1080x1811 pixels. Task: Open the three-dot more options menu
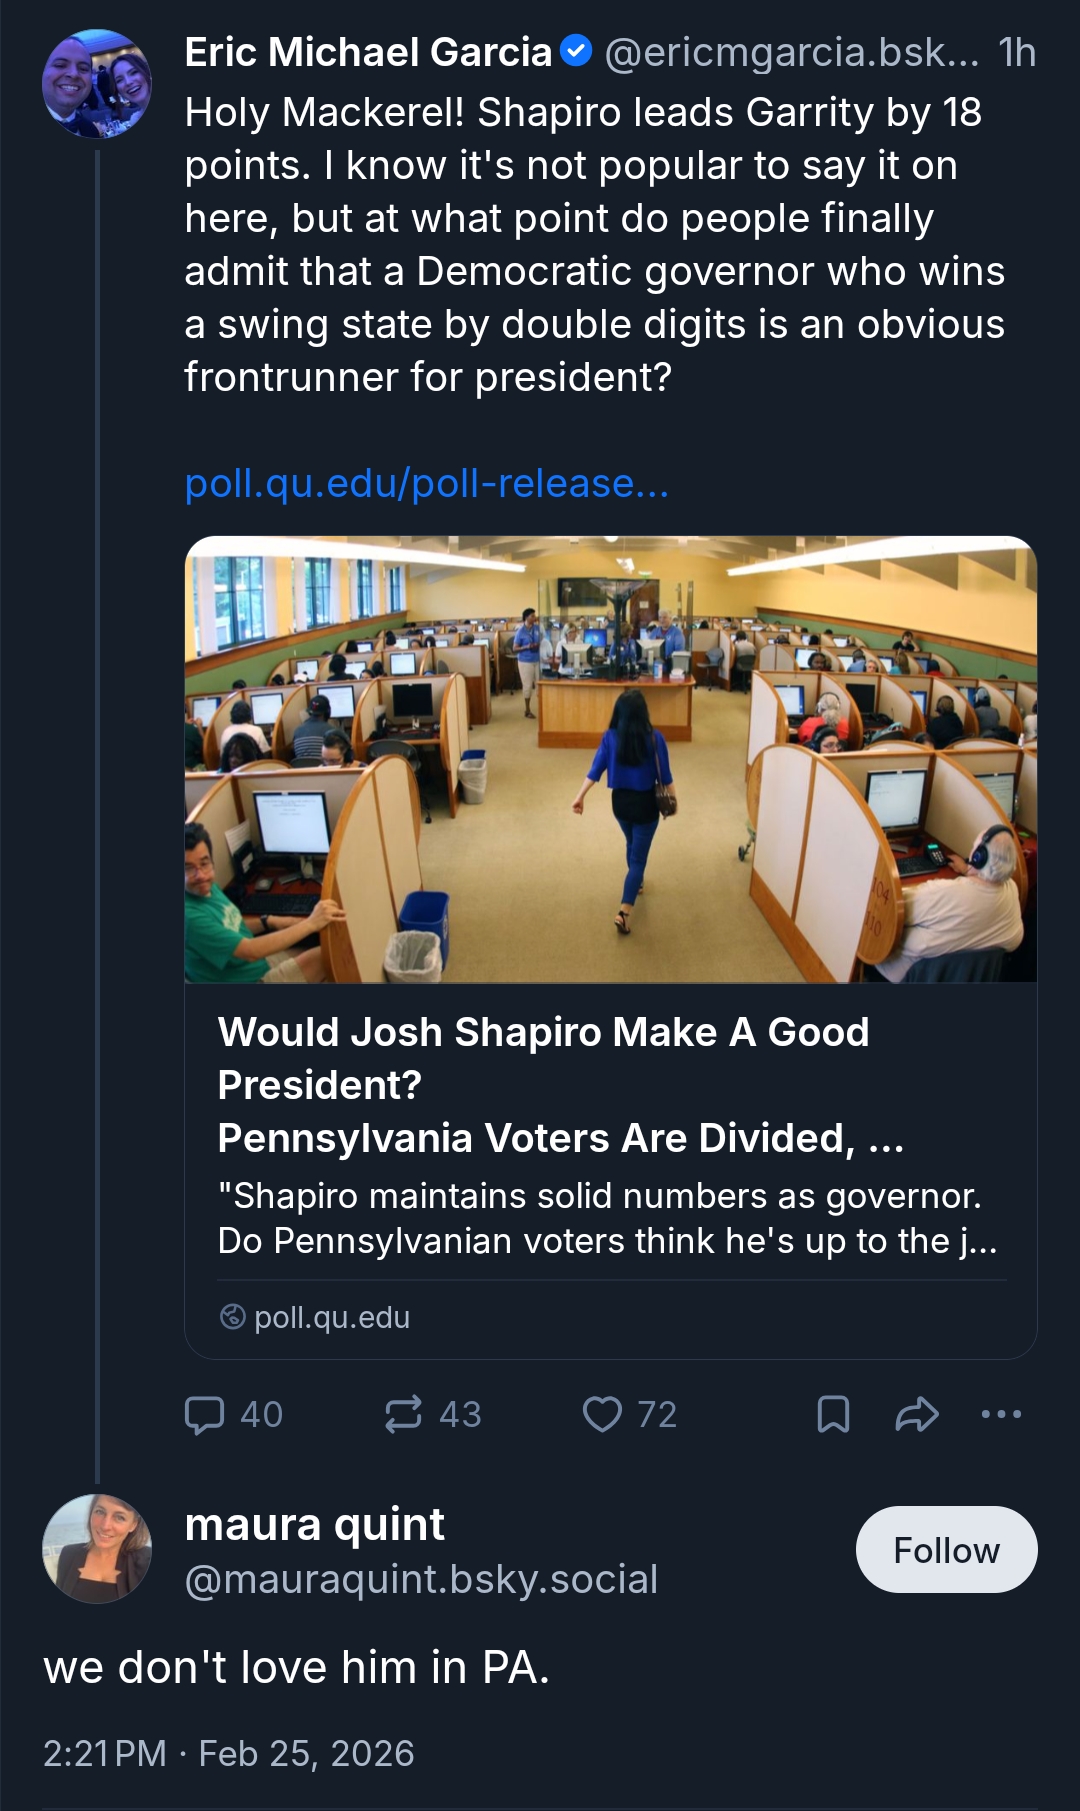pyautogui.click(x=1001, y=1415)
